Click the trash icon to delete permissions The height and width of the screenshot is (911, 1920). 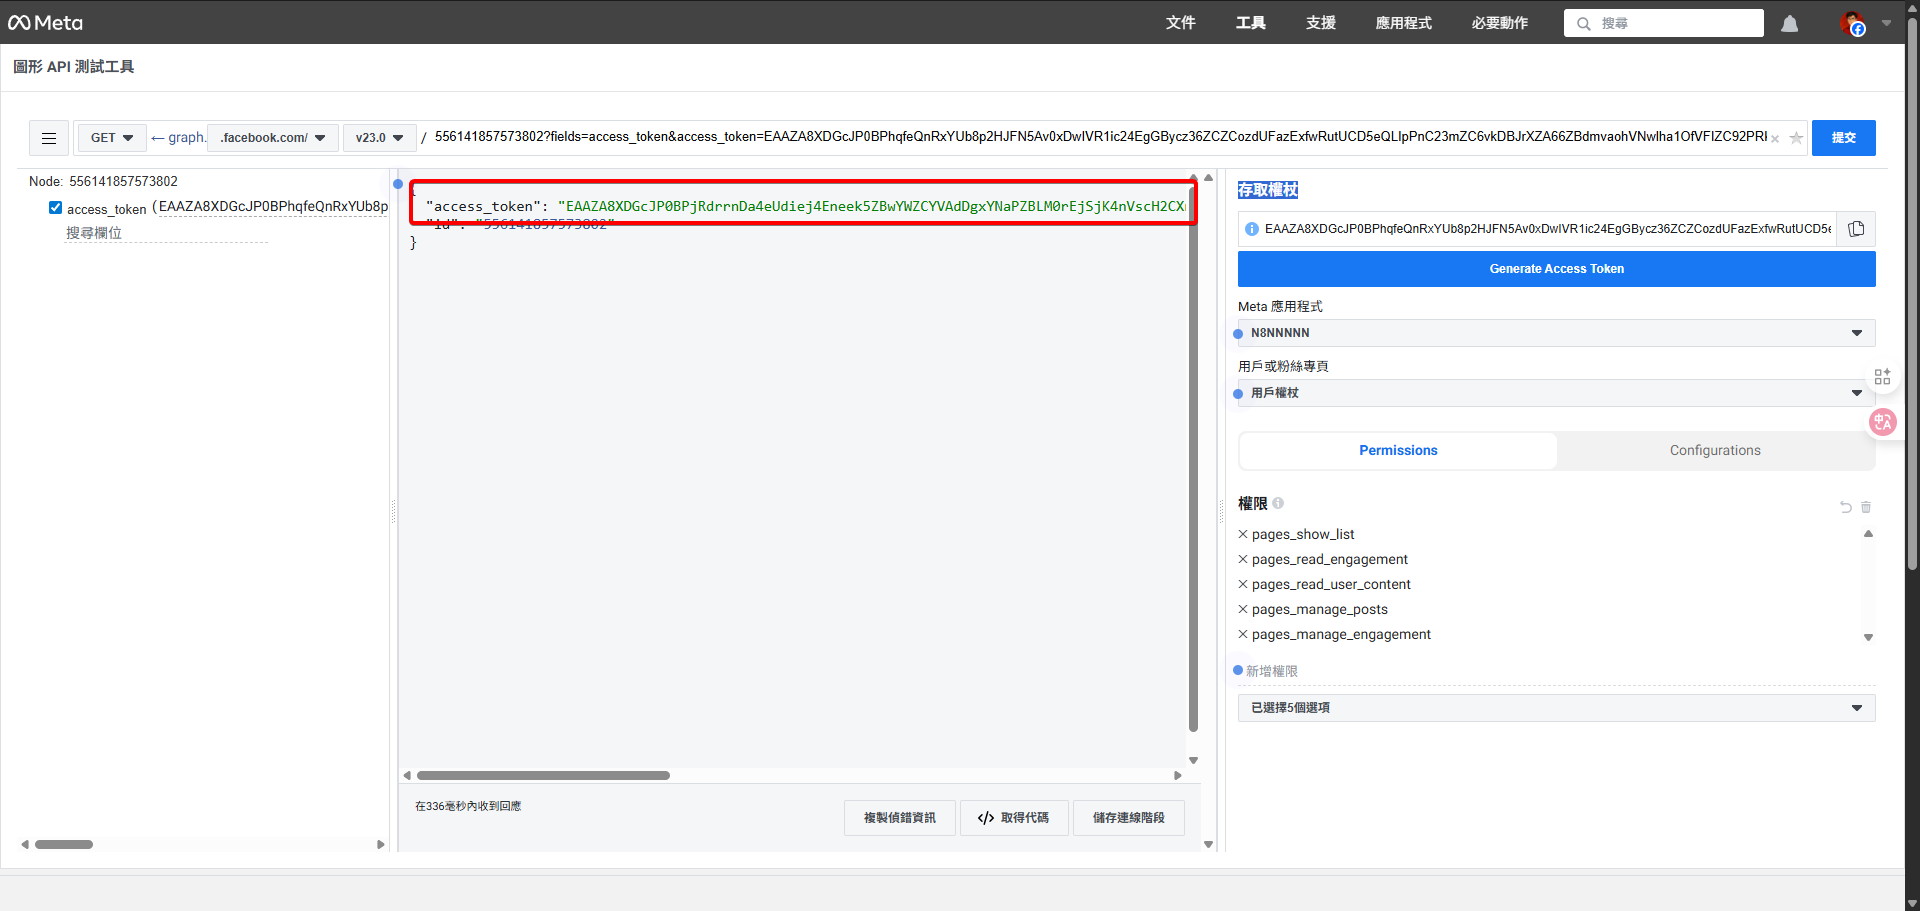point(1866,507)
